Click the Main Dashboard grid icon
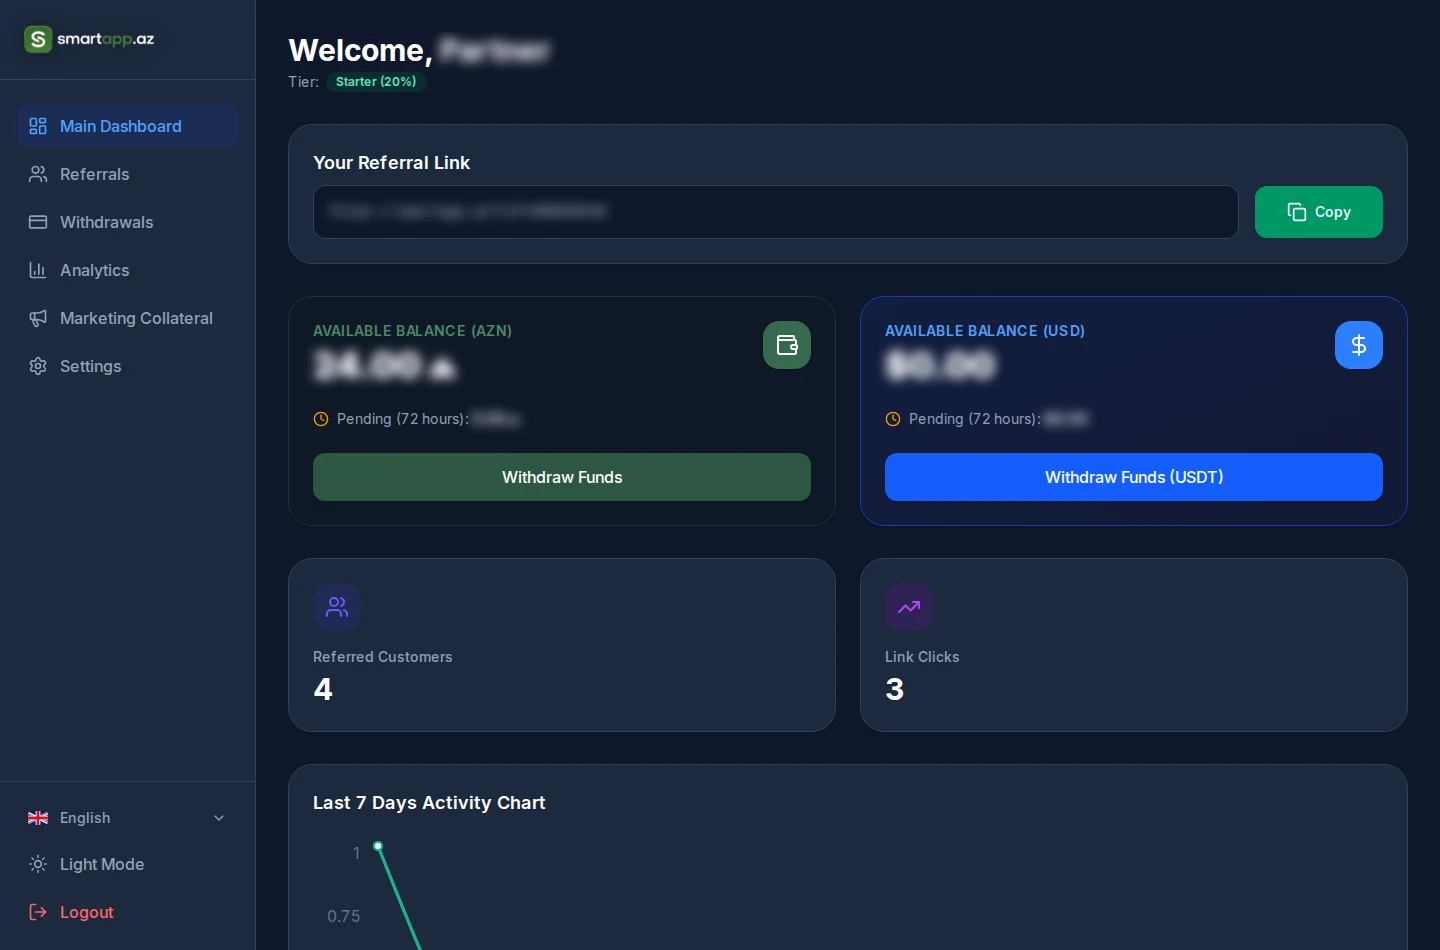This screenshot has width=1440, height=950. pyautogui.click(x=38, y=126)
